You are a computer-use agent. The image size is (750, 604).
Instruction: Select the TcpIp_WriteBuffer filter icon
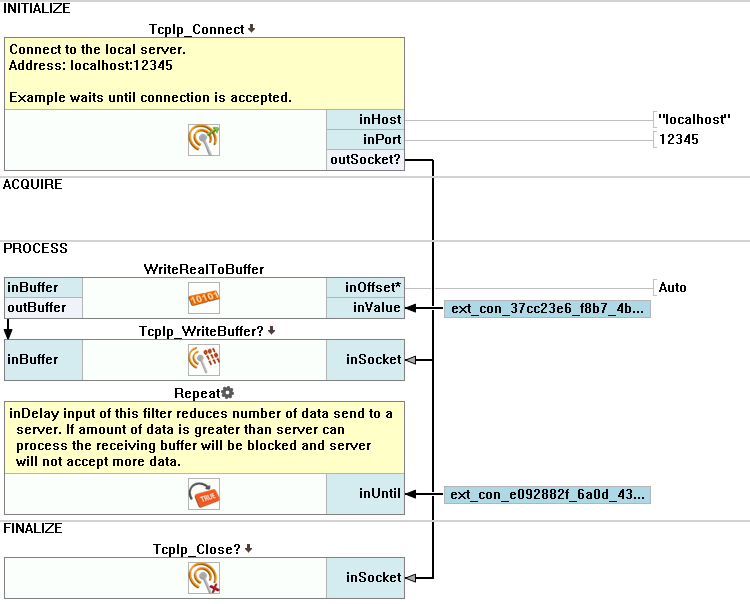pyautogui.click(x=204, y=359)
